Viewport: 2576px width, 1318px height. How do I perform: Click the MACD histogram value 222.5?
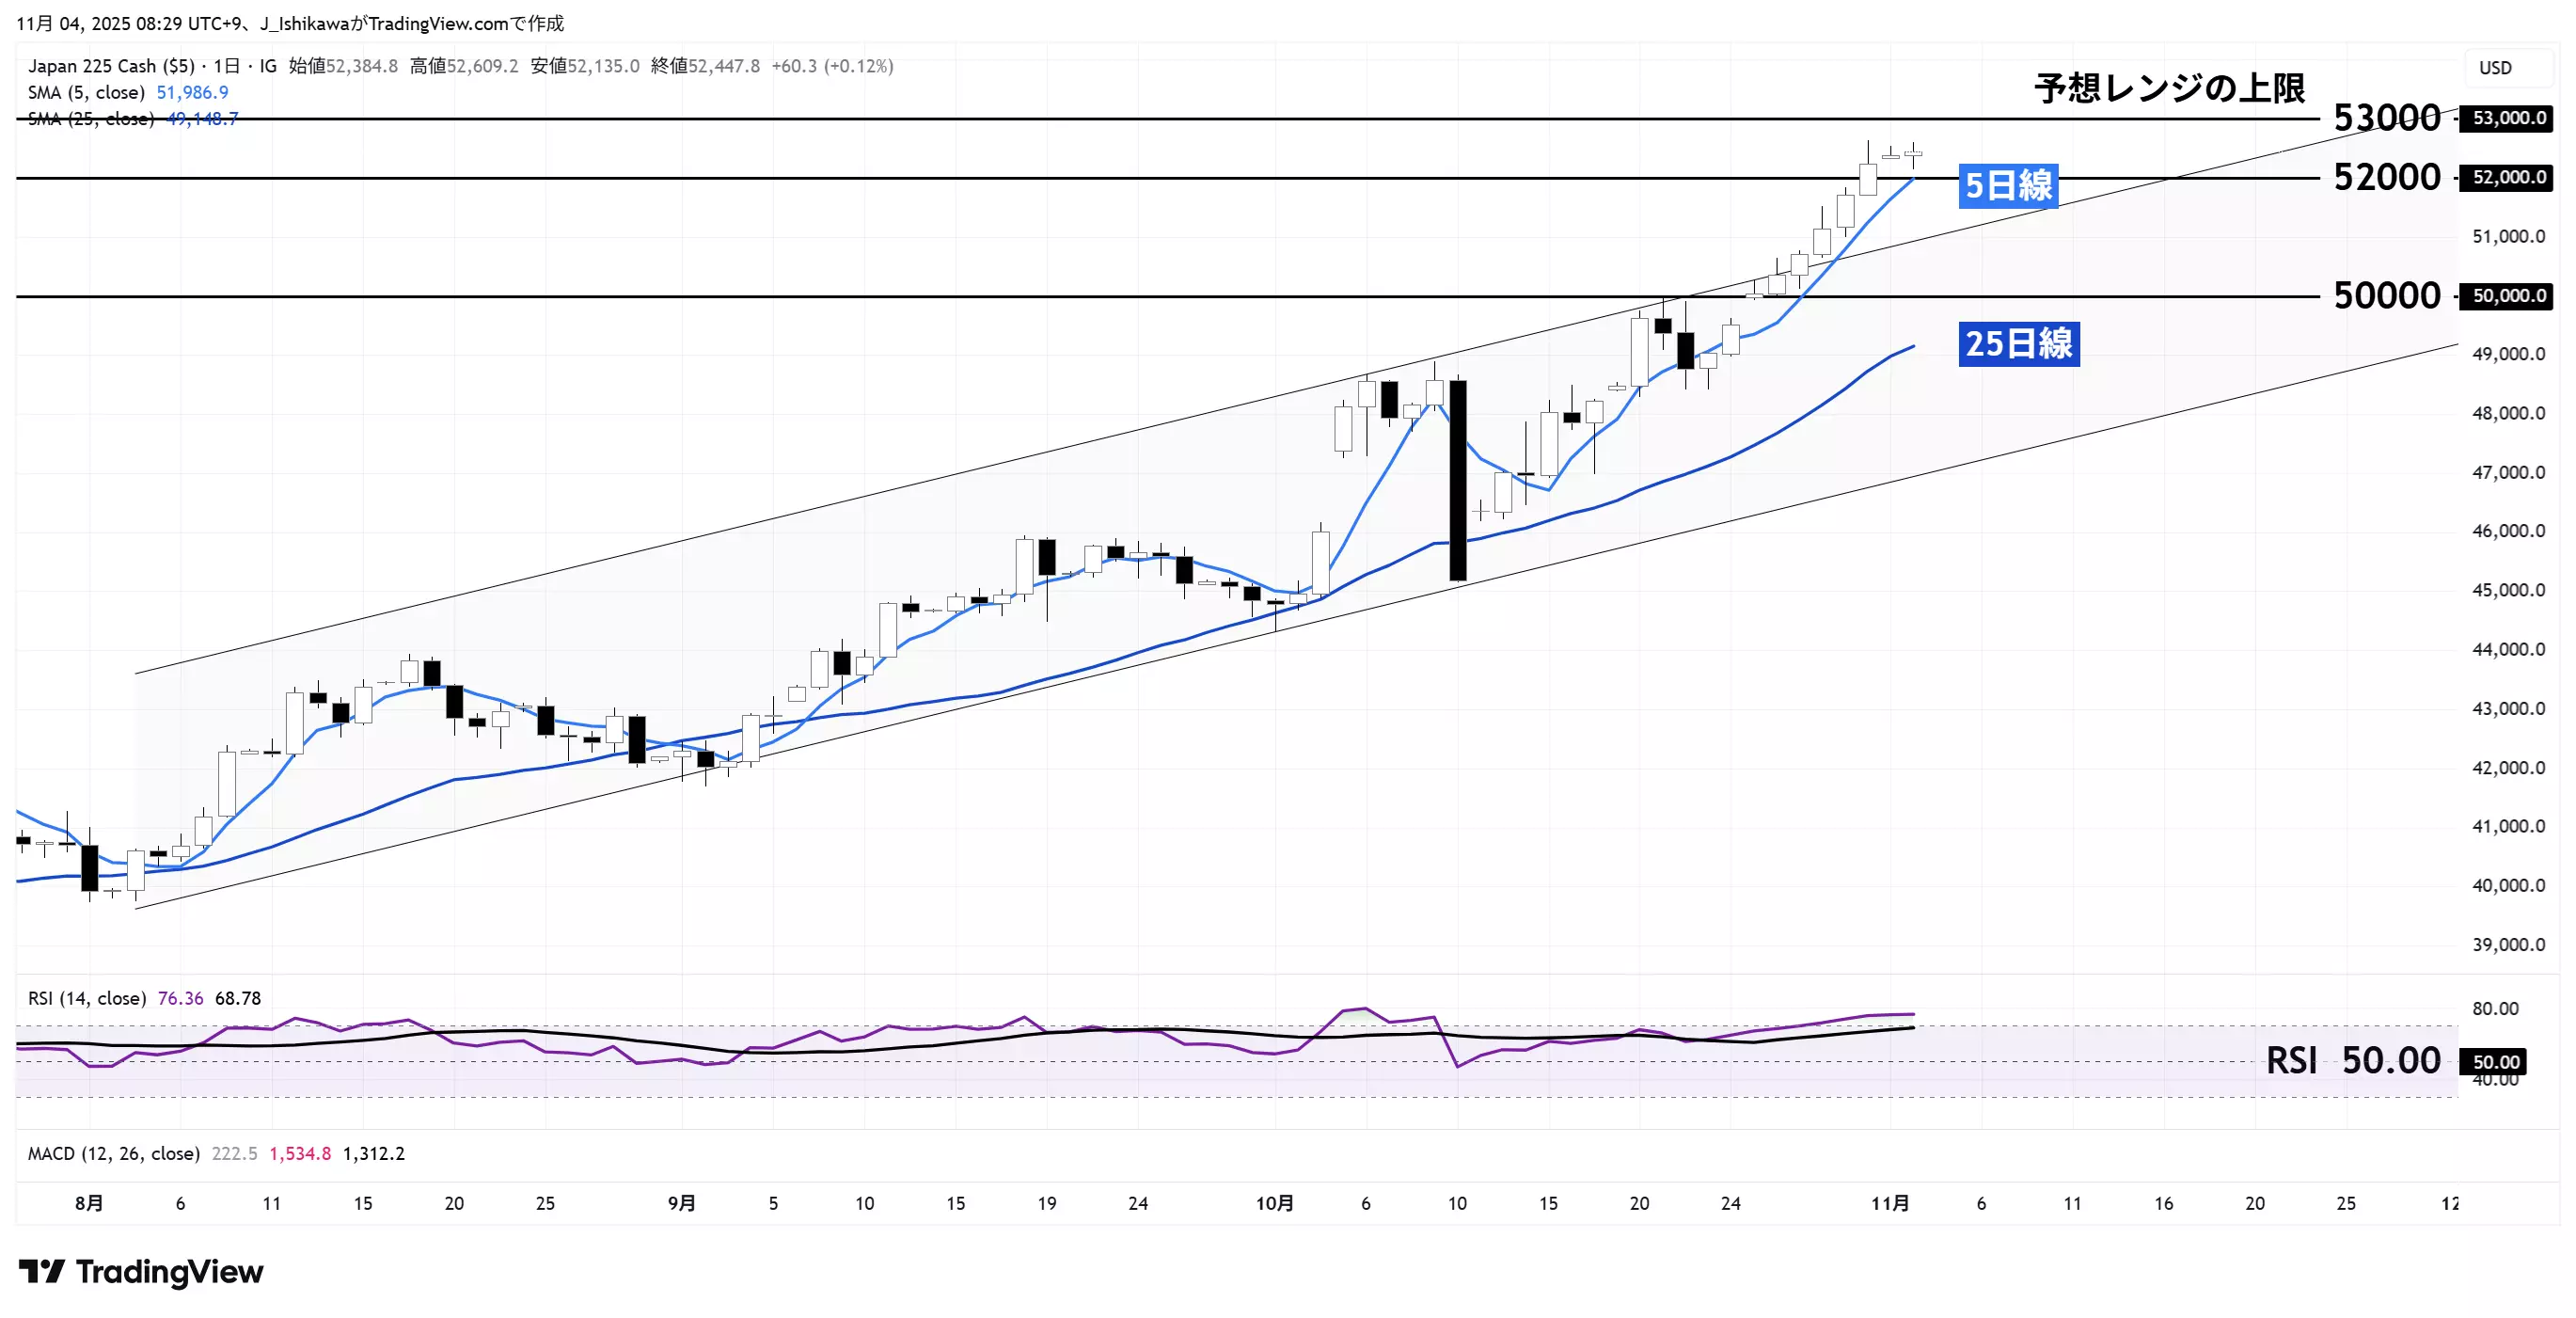[234, 1153]
